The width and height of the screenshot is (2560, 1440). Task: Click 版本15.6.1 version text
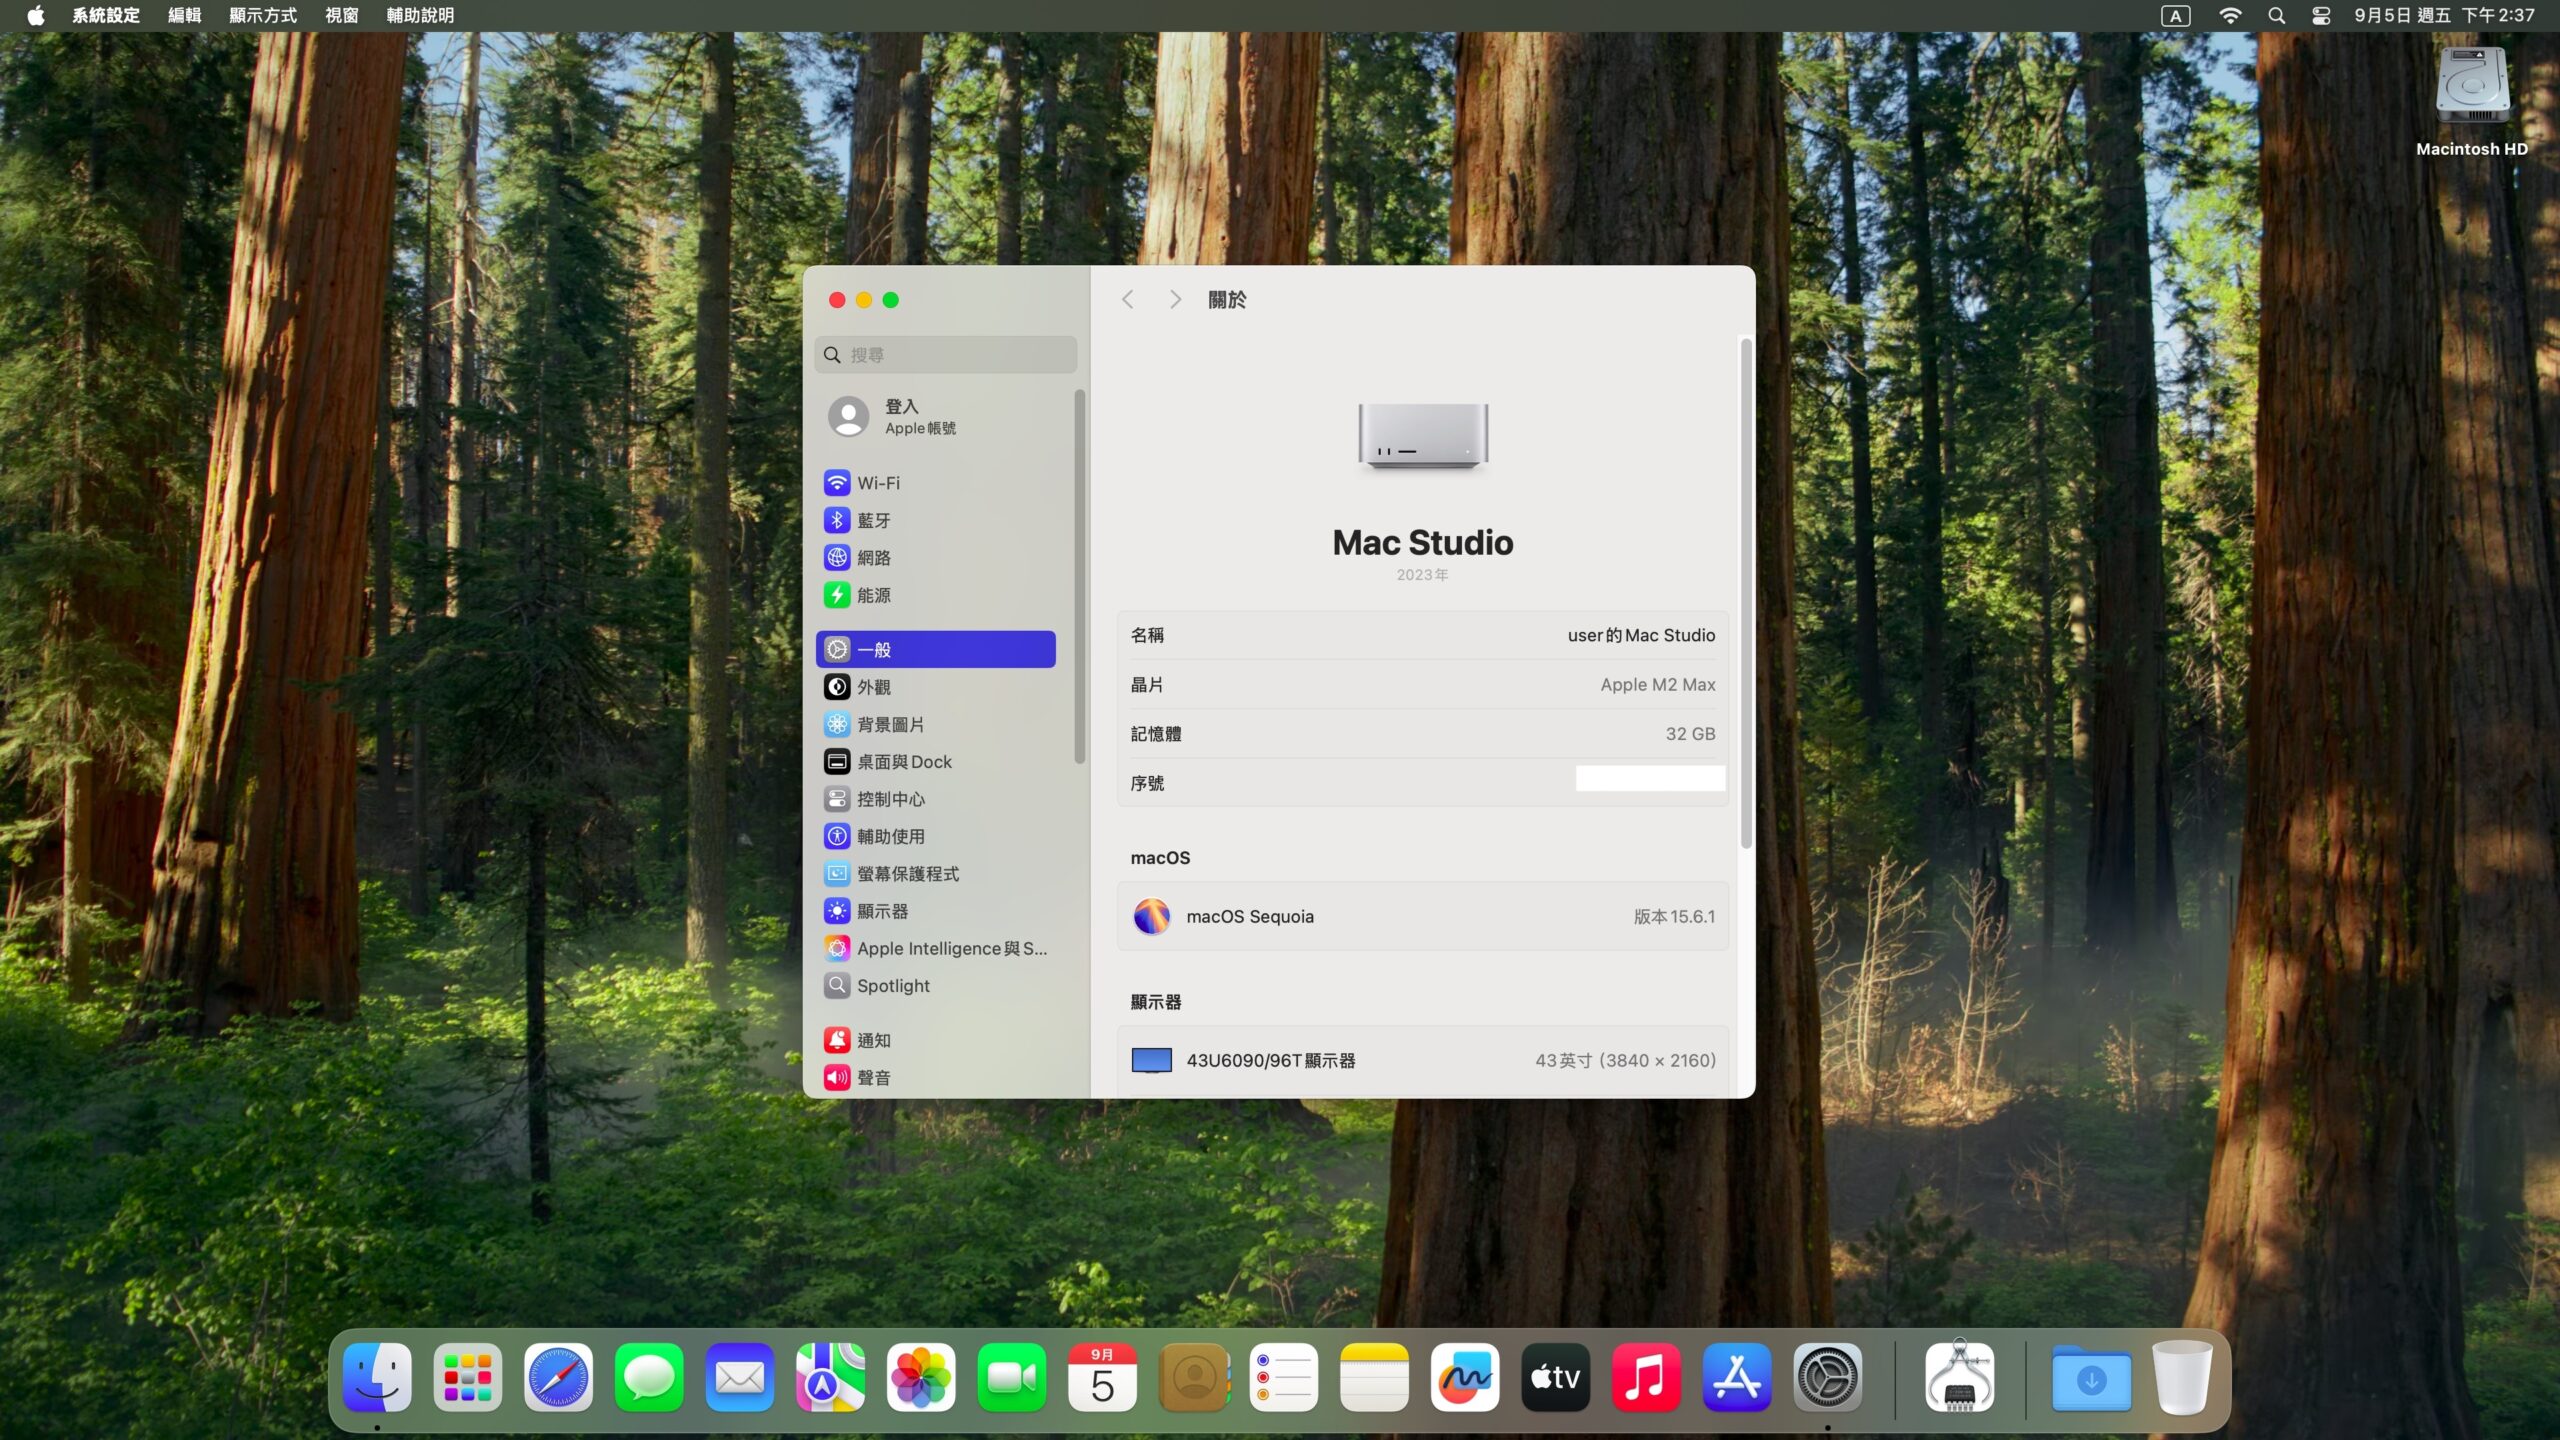tap(1674, 917)
